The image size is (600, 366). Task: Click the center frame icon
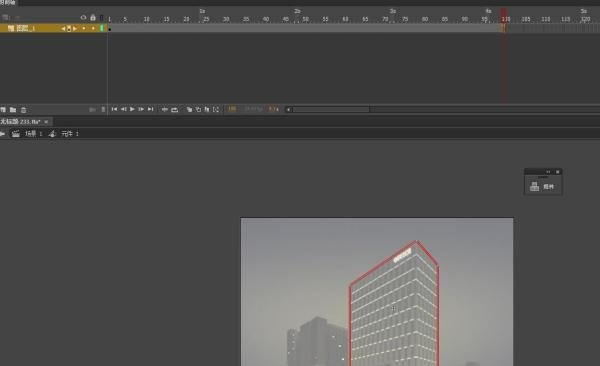pos(165,109)
